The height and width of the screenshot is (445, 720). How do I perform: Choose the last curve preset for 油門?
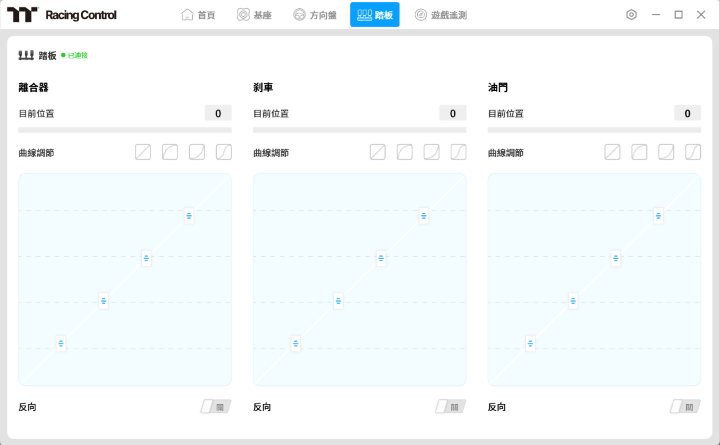coord(693,152)
